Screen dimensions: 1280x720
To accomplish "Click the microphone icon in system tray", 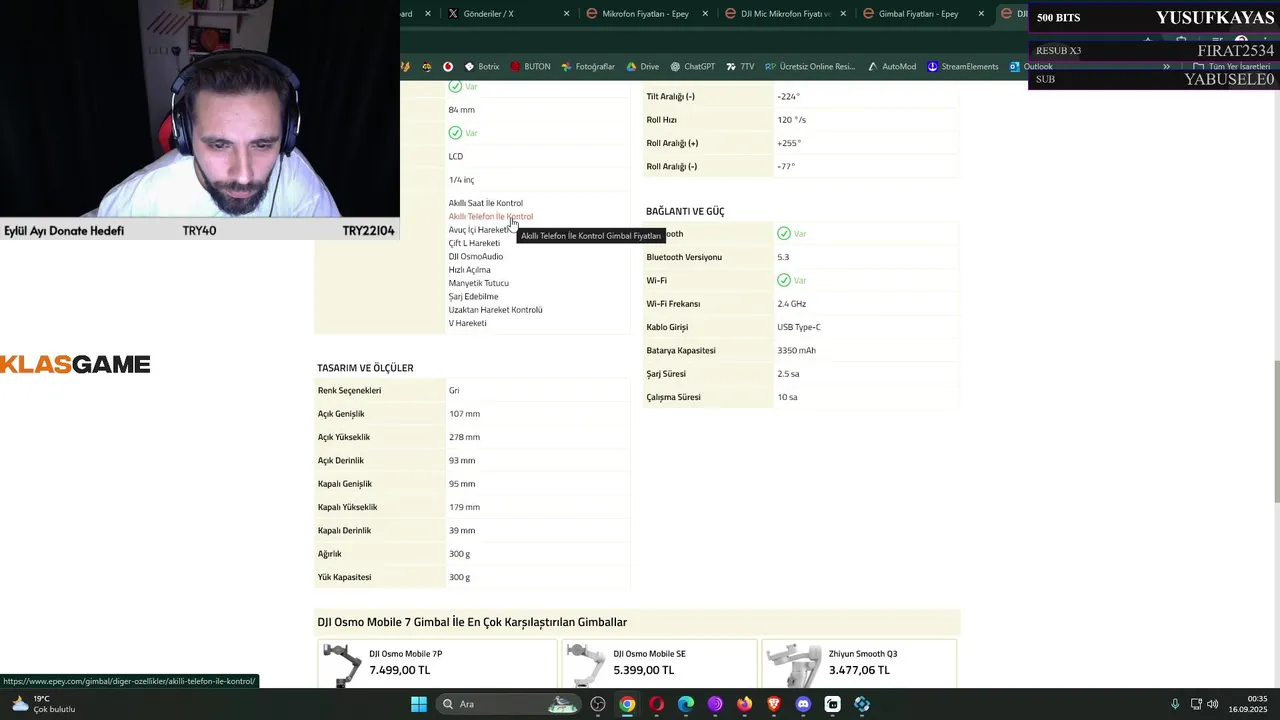I will [x=1175, y=704].
